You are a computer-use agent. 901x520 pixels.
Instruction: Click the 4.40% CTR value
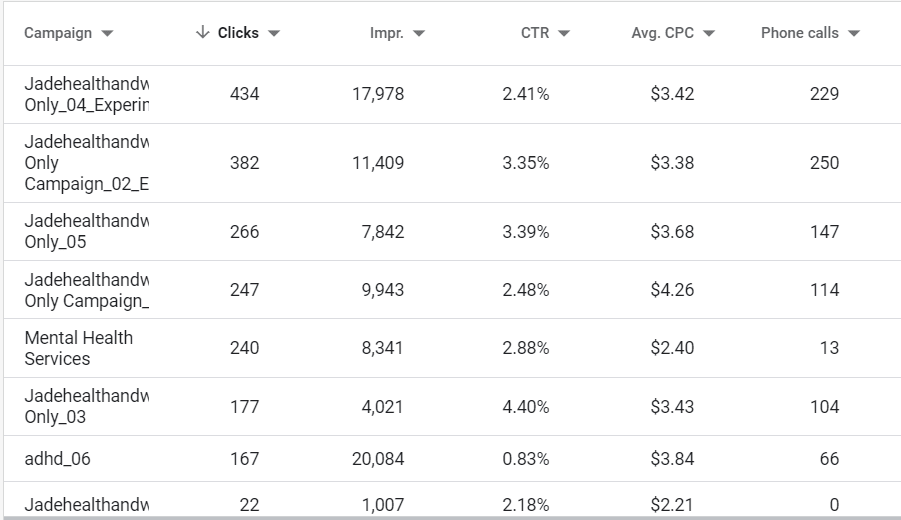[526, 407]
